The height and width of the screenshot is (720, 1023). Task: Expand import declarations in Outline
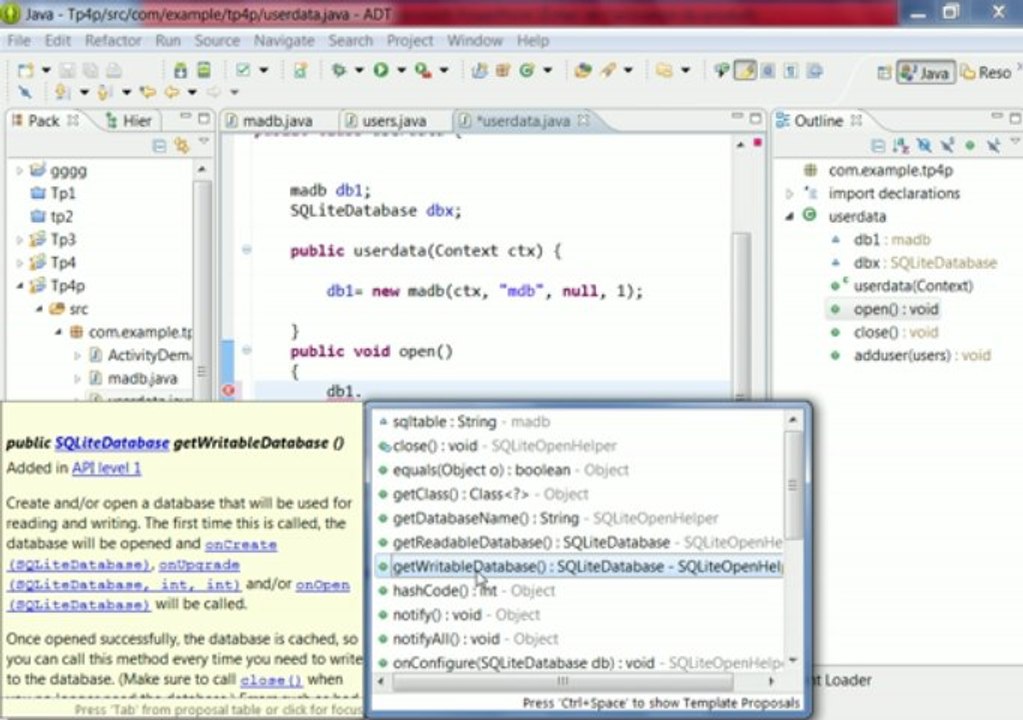coord(790,193)
